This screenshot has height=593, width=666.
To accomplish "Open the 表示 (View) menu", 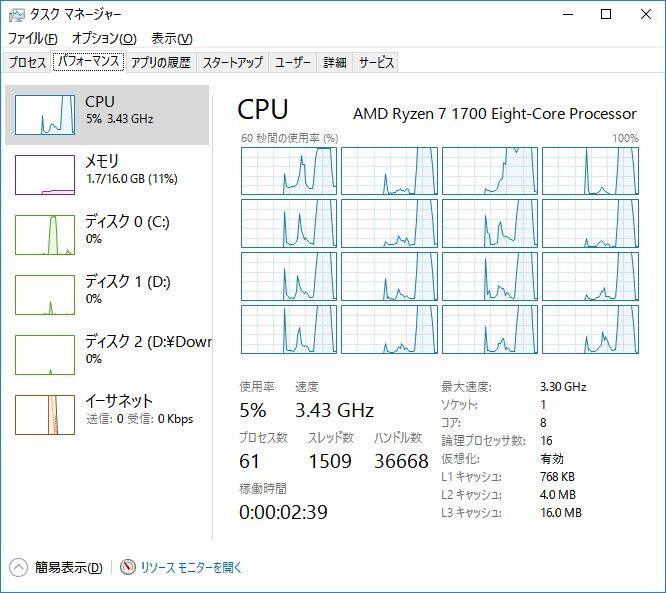I will (171, 38).
